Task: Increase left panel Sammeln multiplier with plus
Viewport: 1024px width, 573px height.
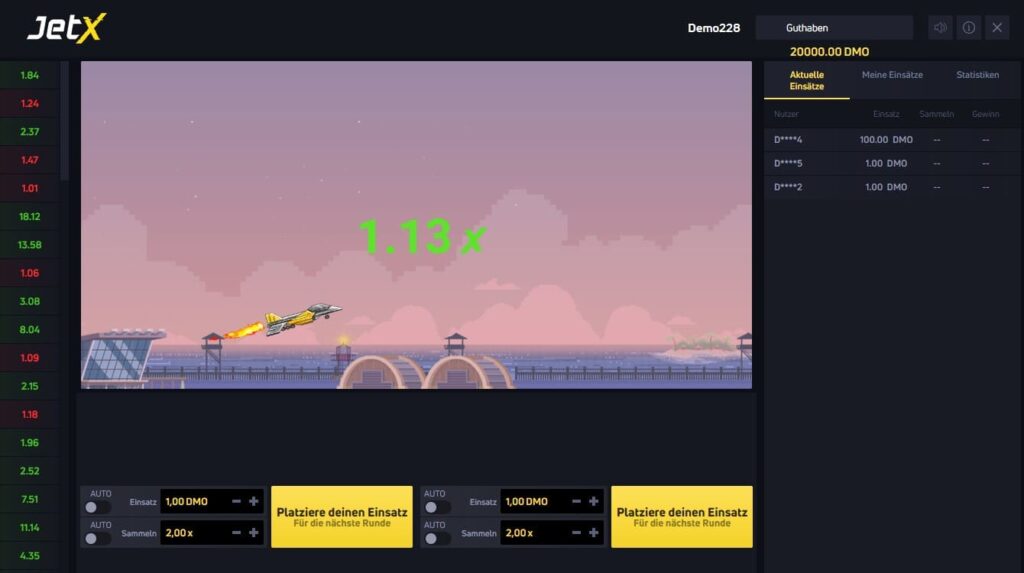Action: click(254, 533)
